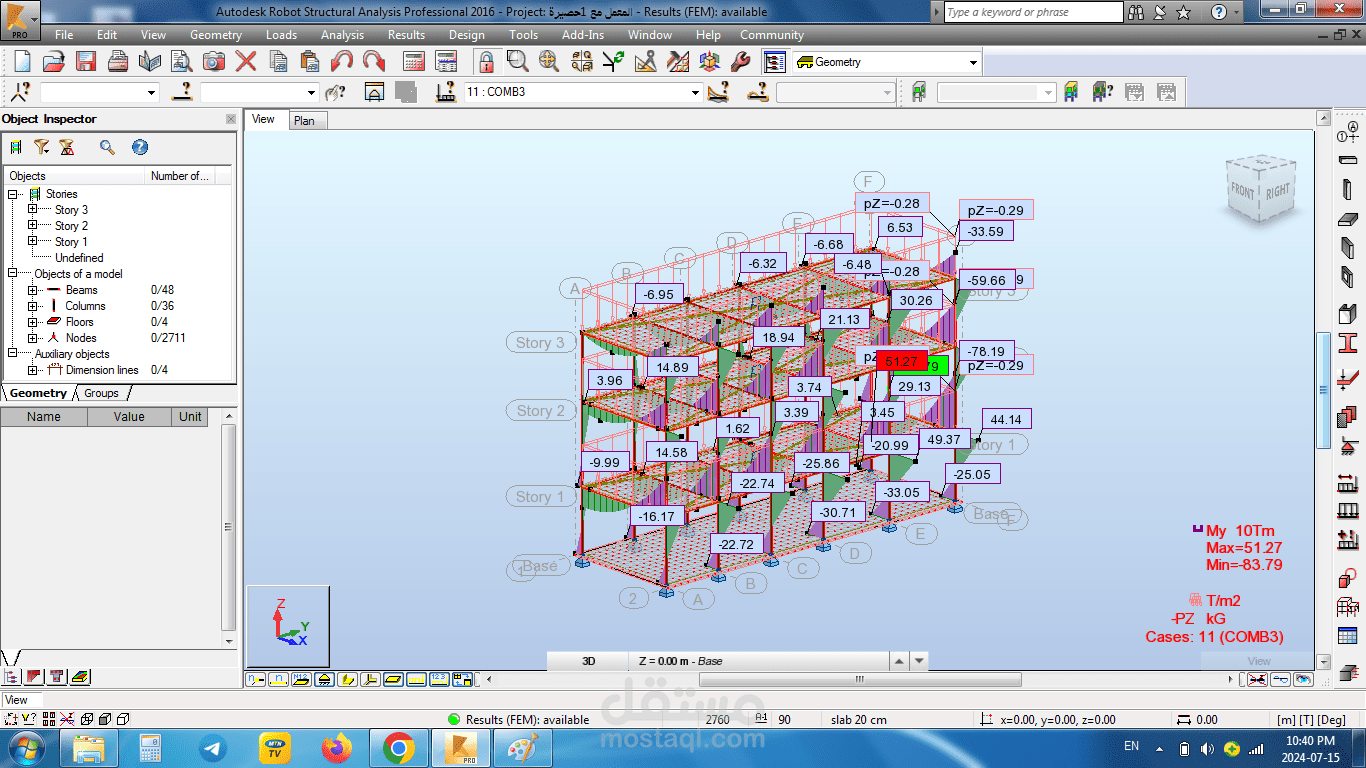Viewport: 1366px width, 768px height.
Task: Open the Analysis menu
Action: (x=342, y=35)
